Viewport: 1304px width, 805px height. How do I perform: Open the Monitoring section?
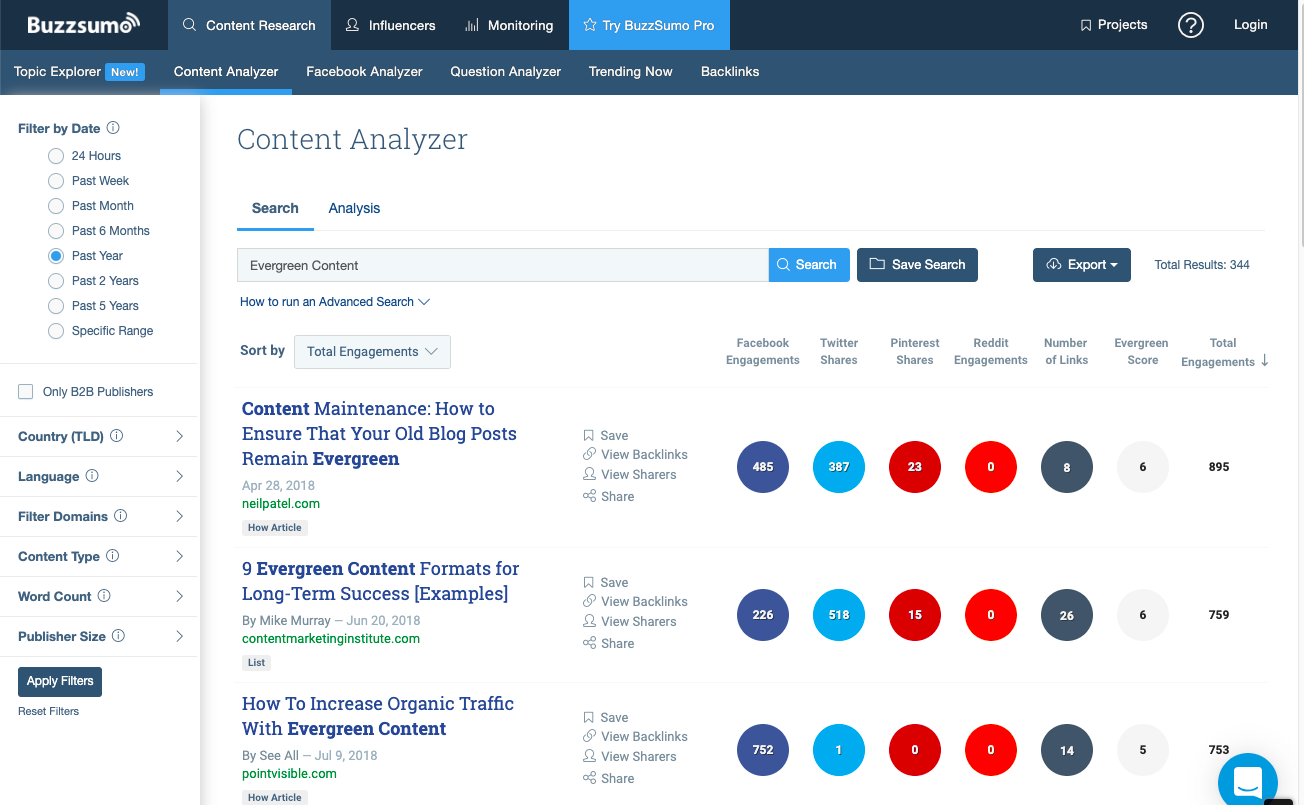[x=509, y=25]
